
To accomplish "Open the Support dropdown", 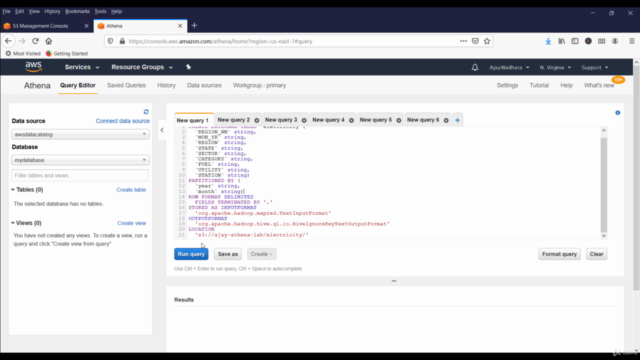I will (595, 67).
